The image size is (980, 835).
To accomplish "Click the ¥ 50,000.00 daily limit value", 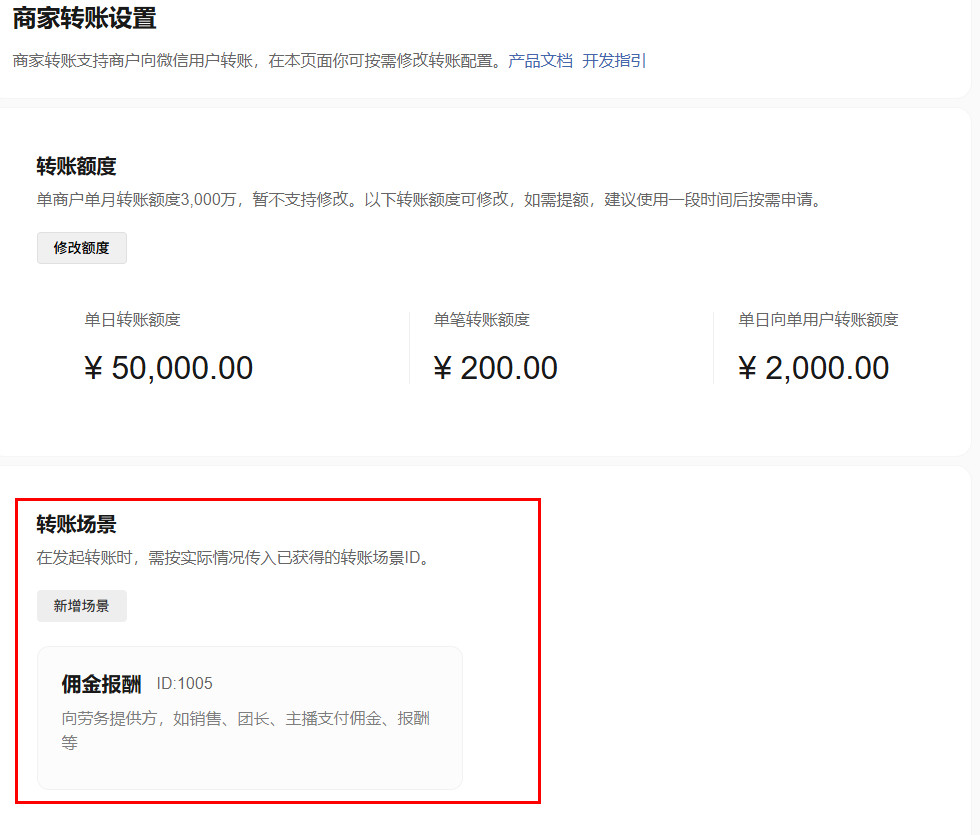I will (169, 368).
